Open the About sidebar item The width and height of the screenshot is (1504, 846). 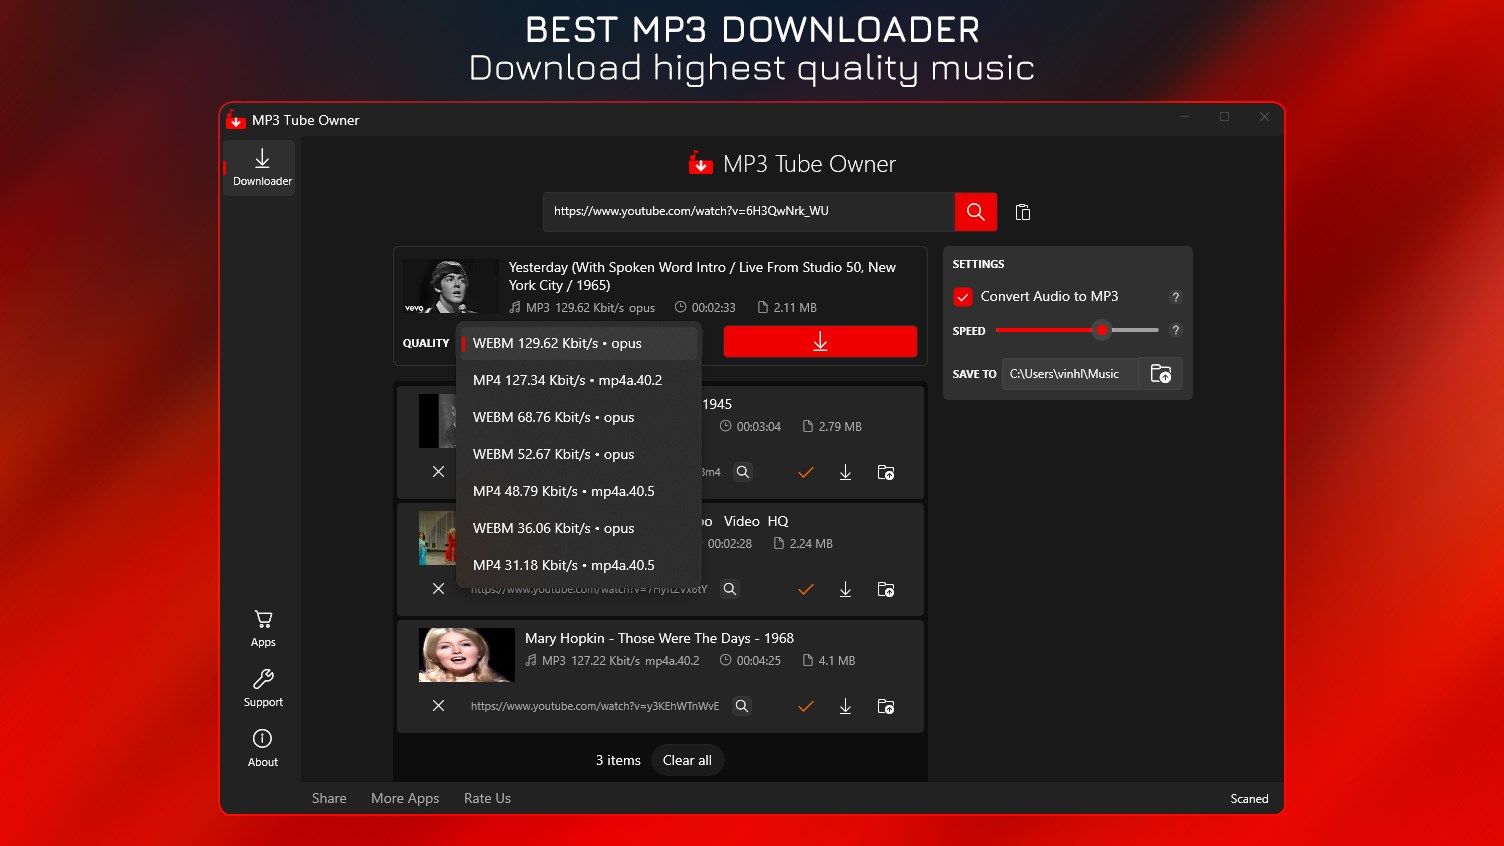263,748
